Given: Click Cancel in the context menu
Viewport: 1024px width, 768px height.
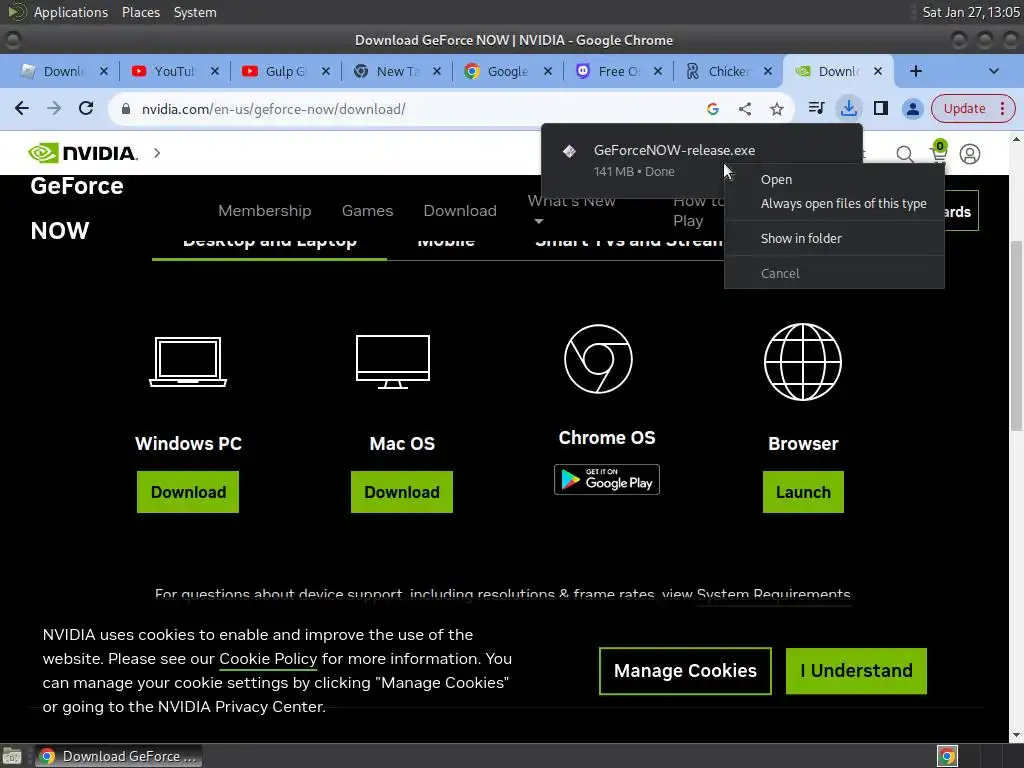Looking at the screenshot, I should [x=834, y=274].
